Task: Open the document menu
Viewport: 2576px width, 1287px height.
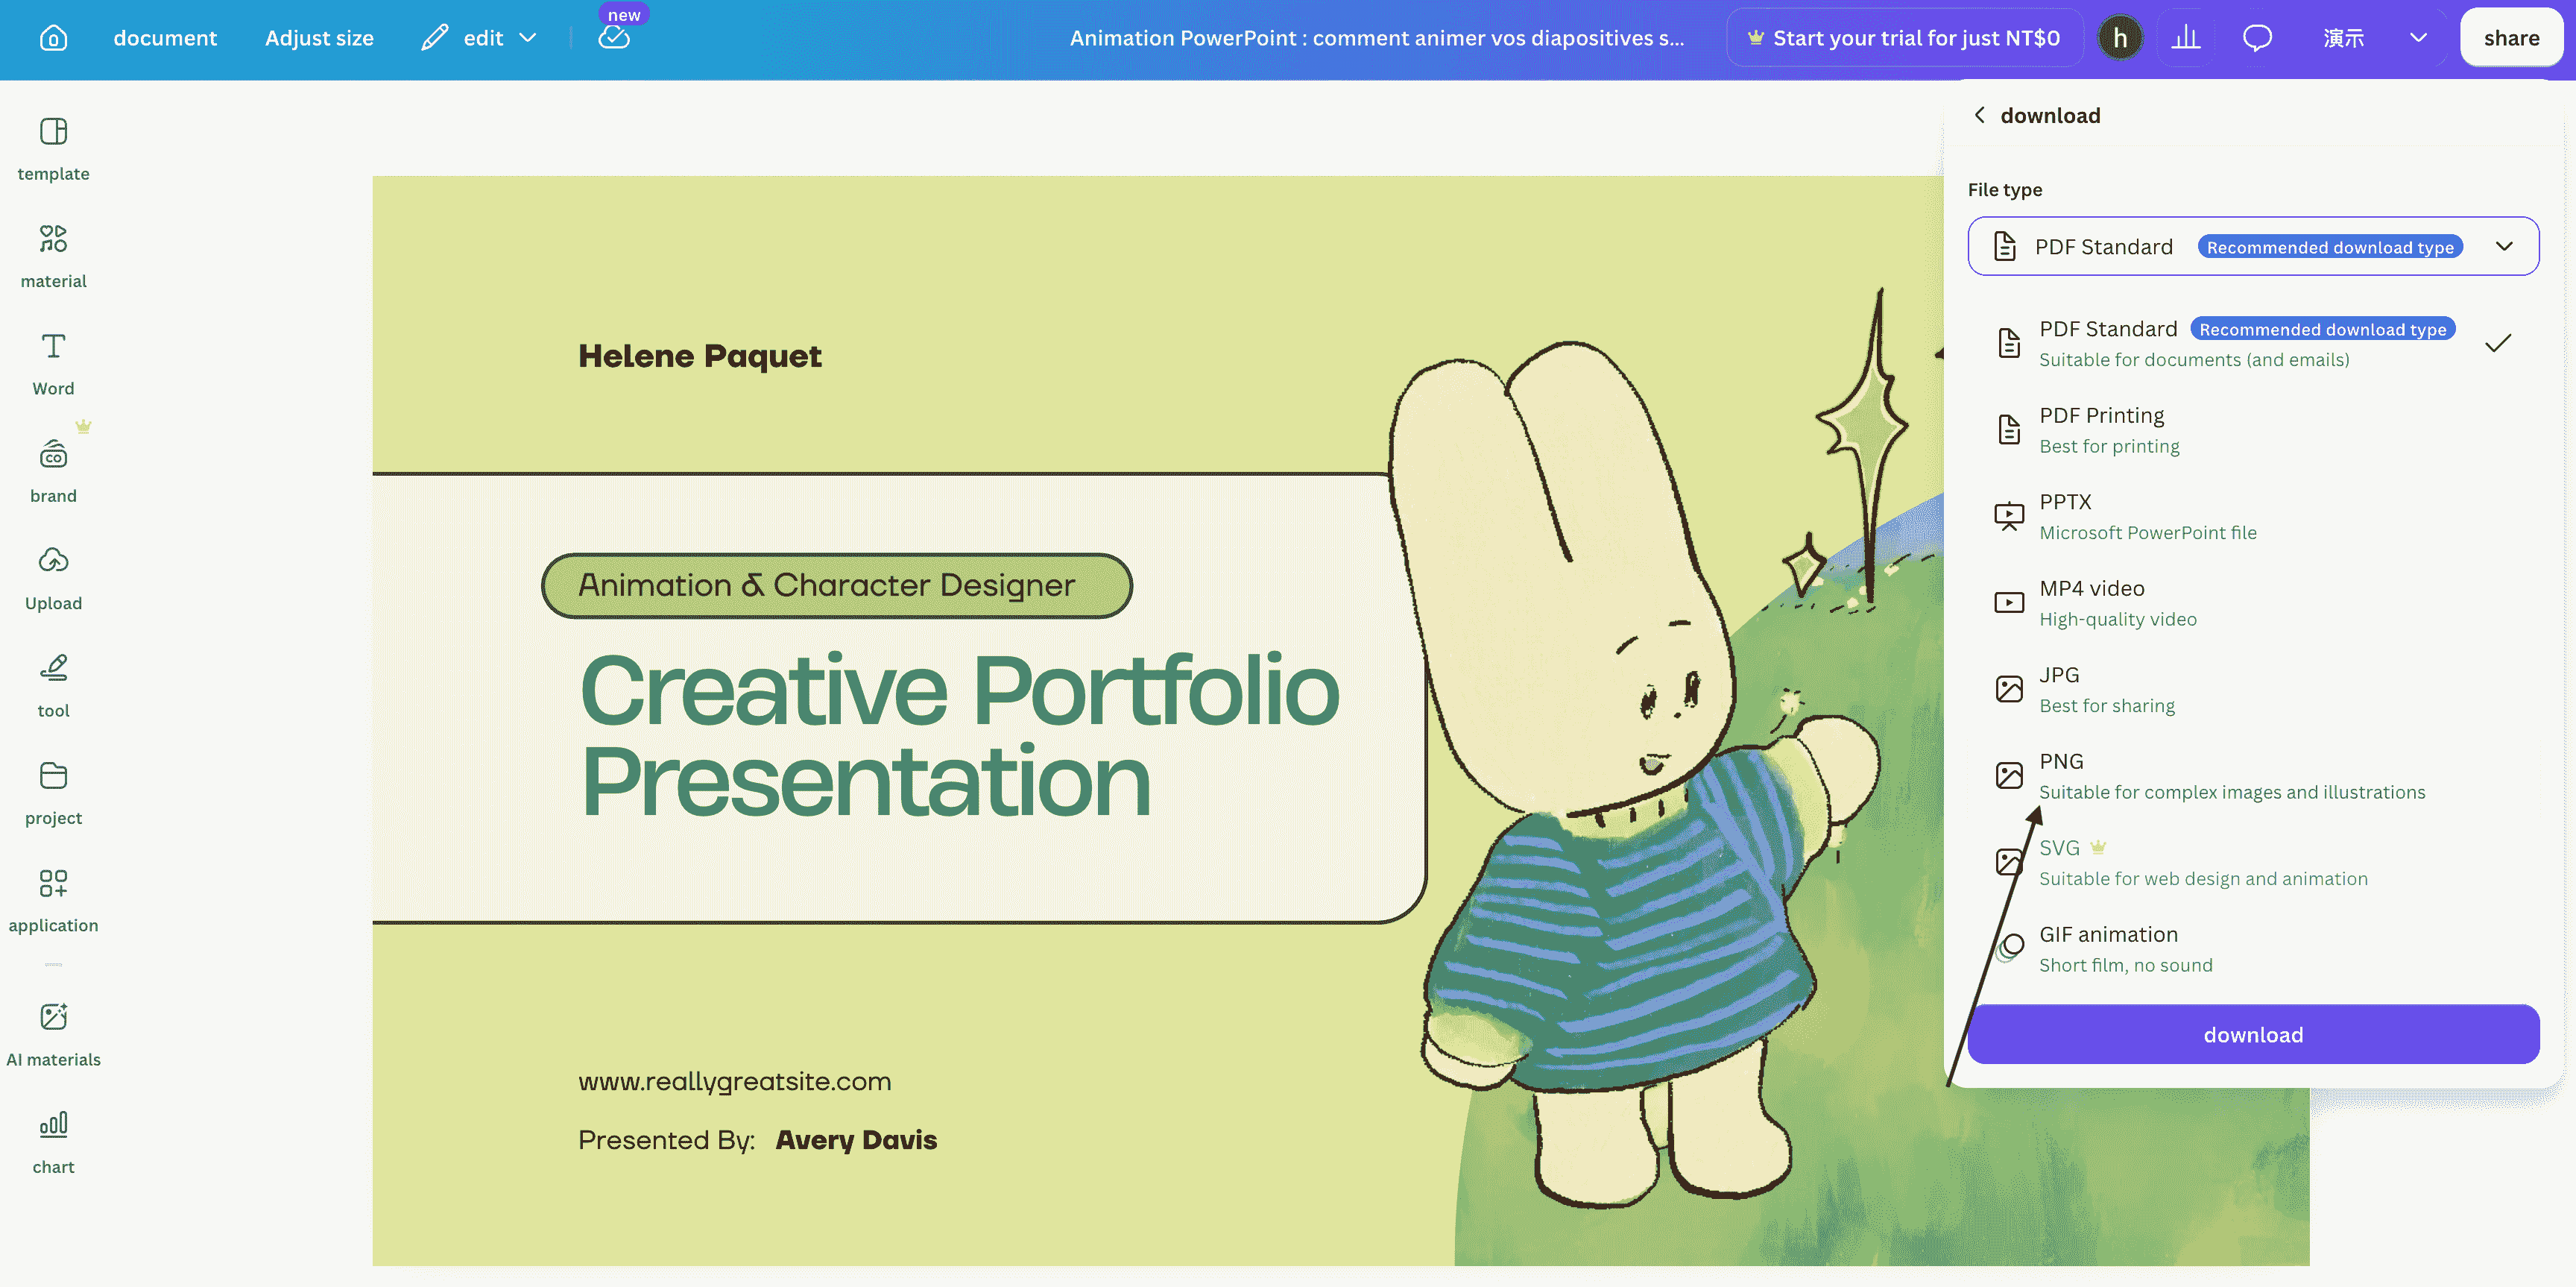Action: click(x=165, y=38)
